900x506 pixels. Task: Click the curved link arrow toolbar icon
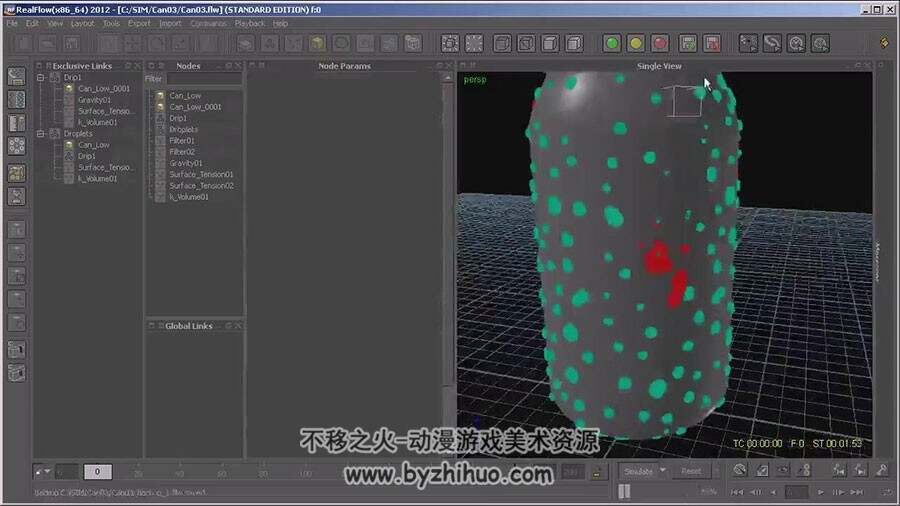coord(772,43)
